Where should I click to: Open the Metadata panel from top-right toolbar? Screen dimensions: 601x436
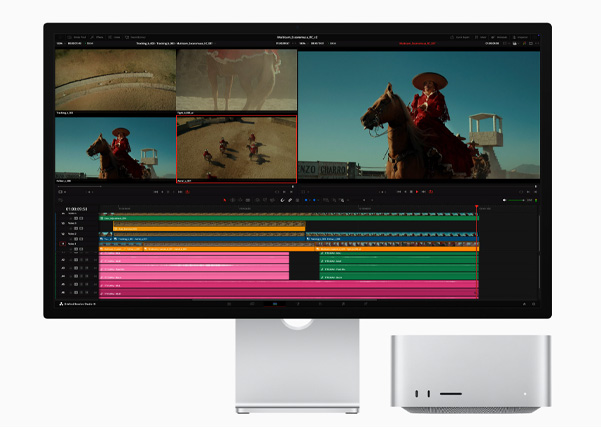(499, 37)
